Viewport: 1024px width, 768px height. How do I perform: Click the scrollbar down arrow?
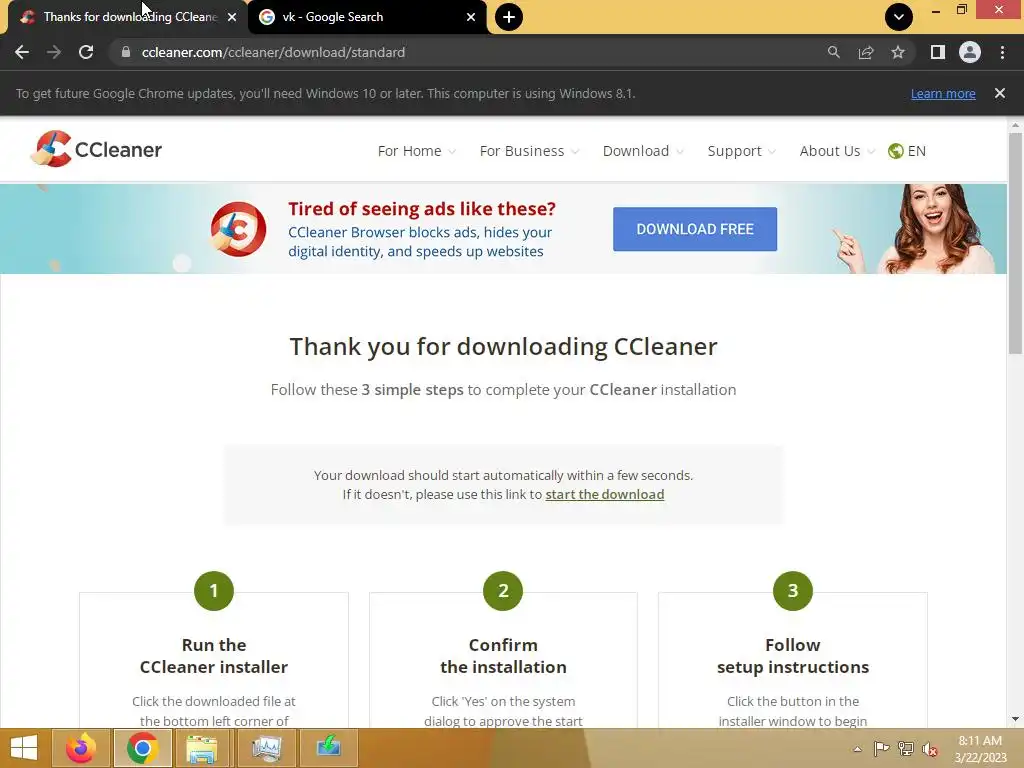pyautogui.click(x=1015, y=719)
